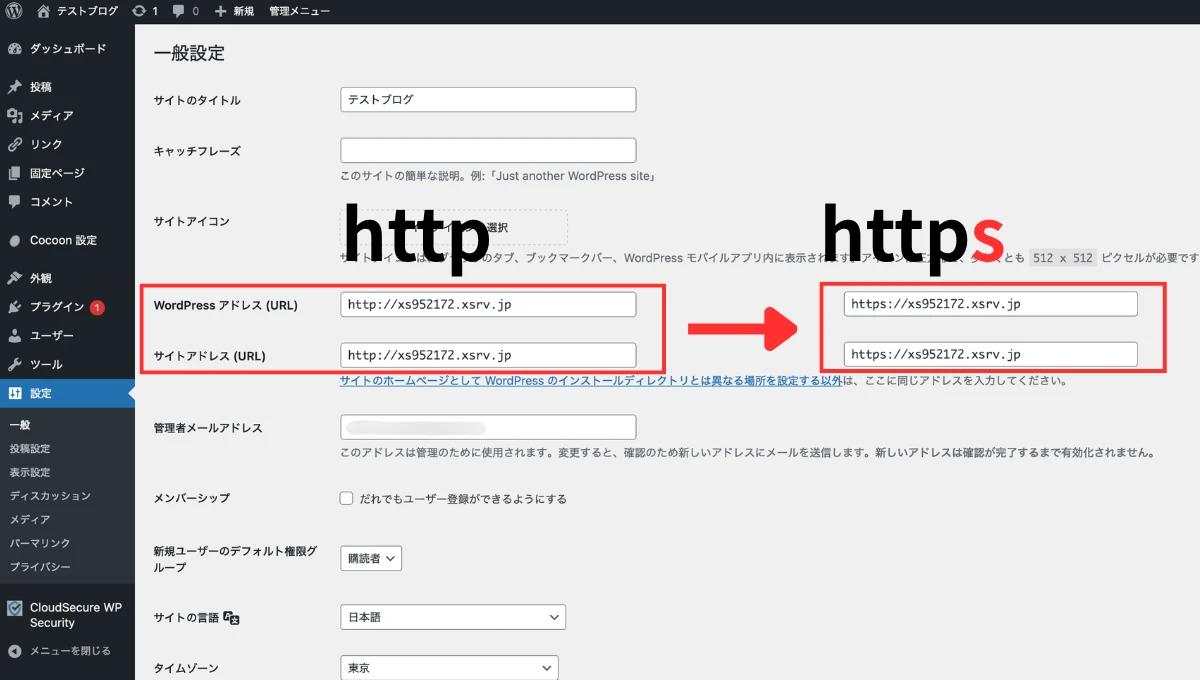
Task: Click the WordPress アドレス (URL) http field
Action: 488,305
